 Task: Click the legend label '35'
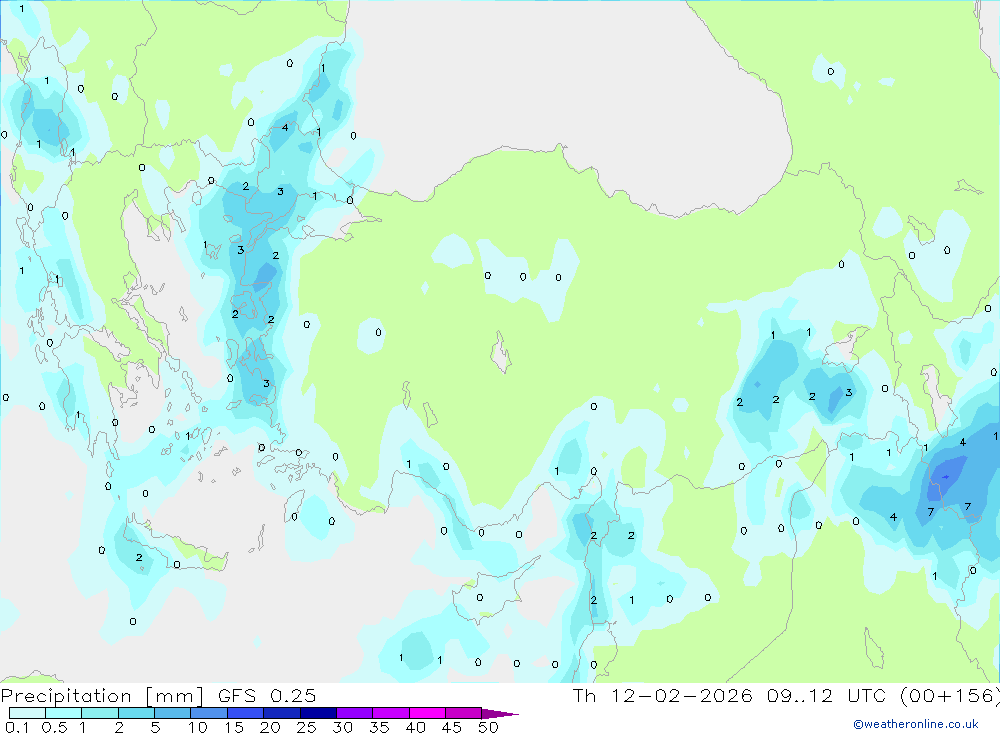coord(379,727)
